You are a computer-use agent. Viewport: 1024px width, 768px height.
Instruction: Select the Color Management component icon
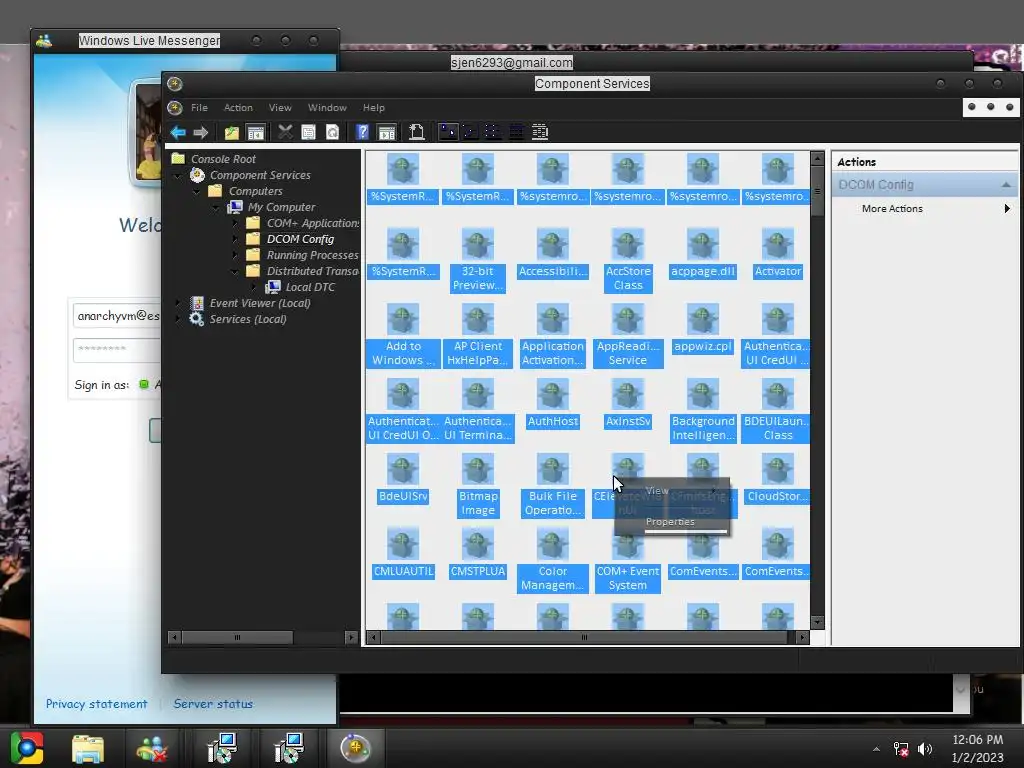pyautogui.click(x=552, y=560)
